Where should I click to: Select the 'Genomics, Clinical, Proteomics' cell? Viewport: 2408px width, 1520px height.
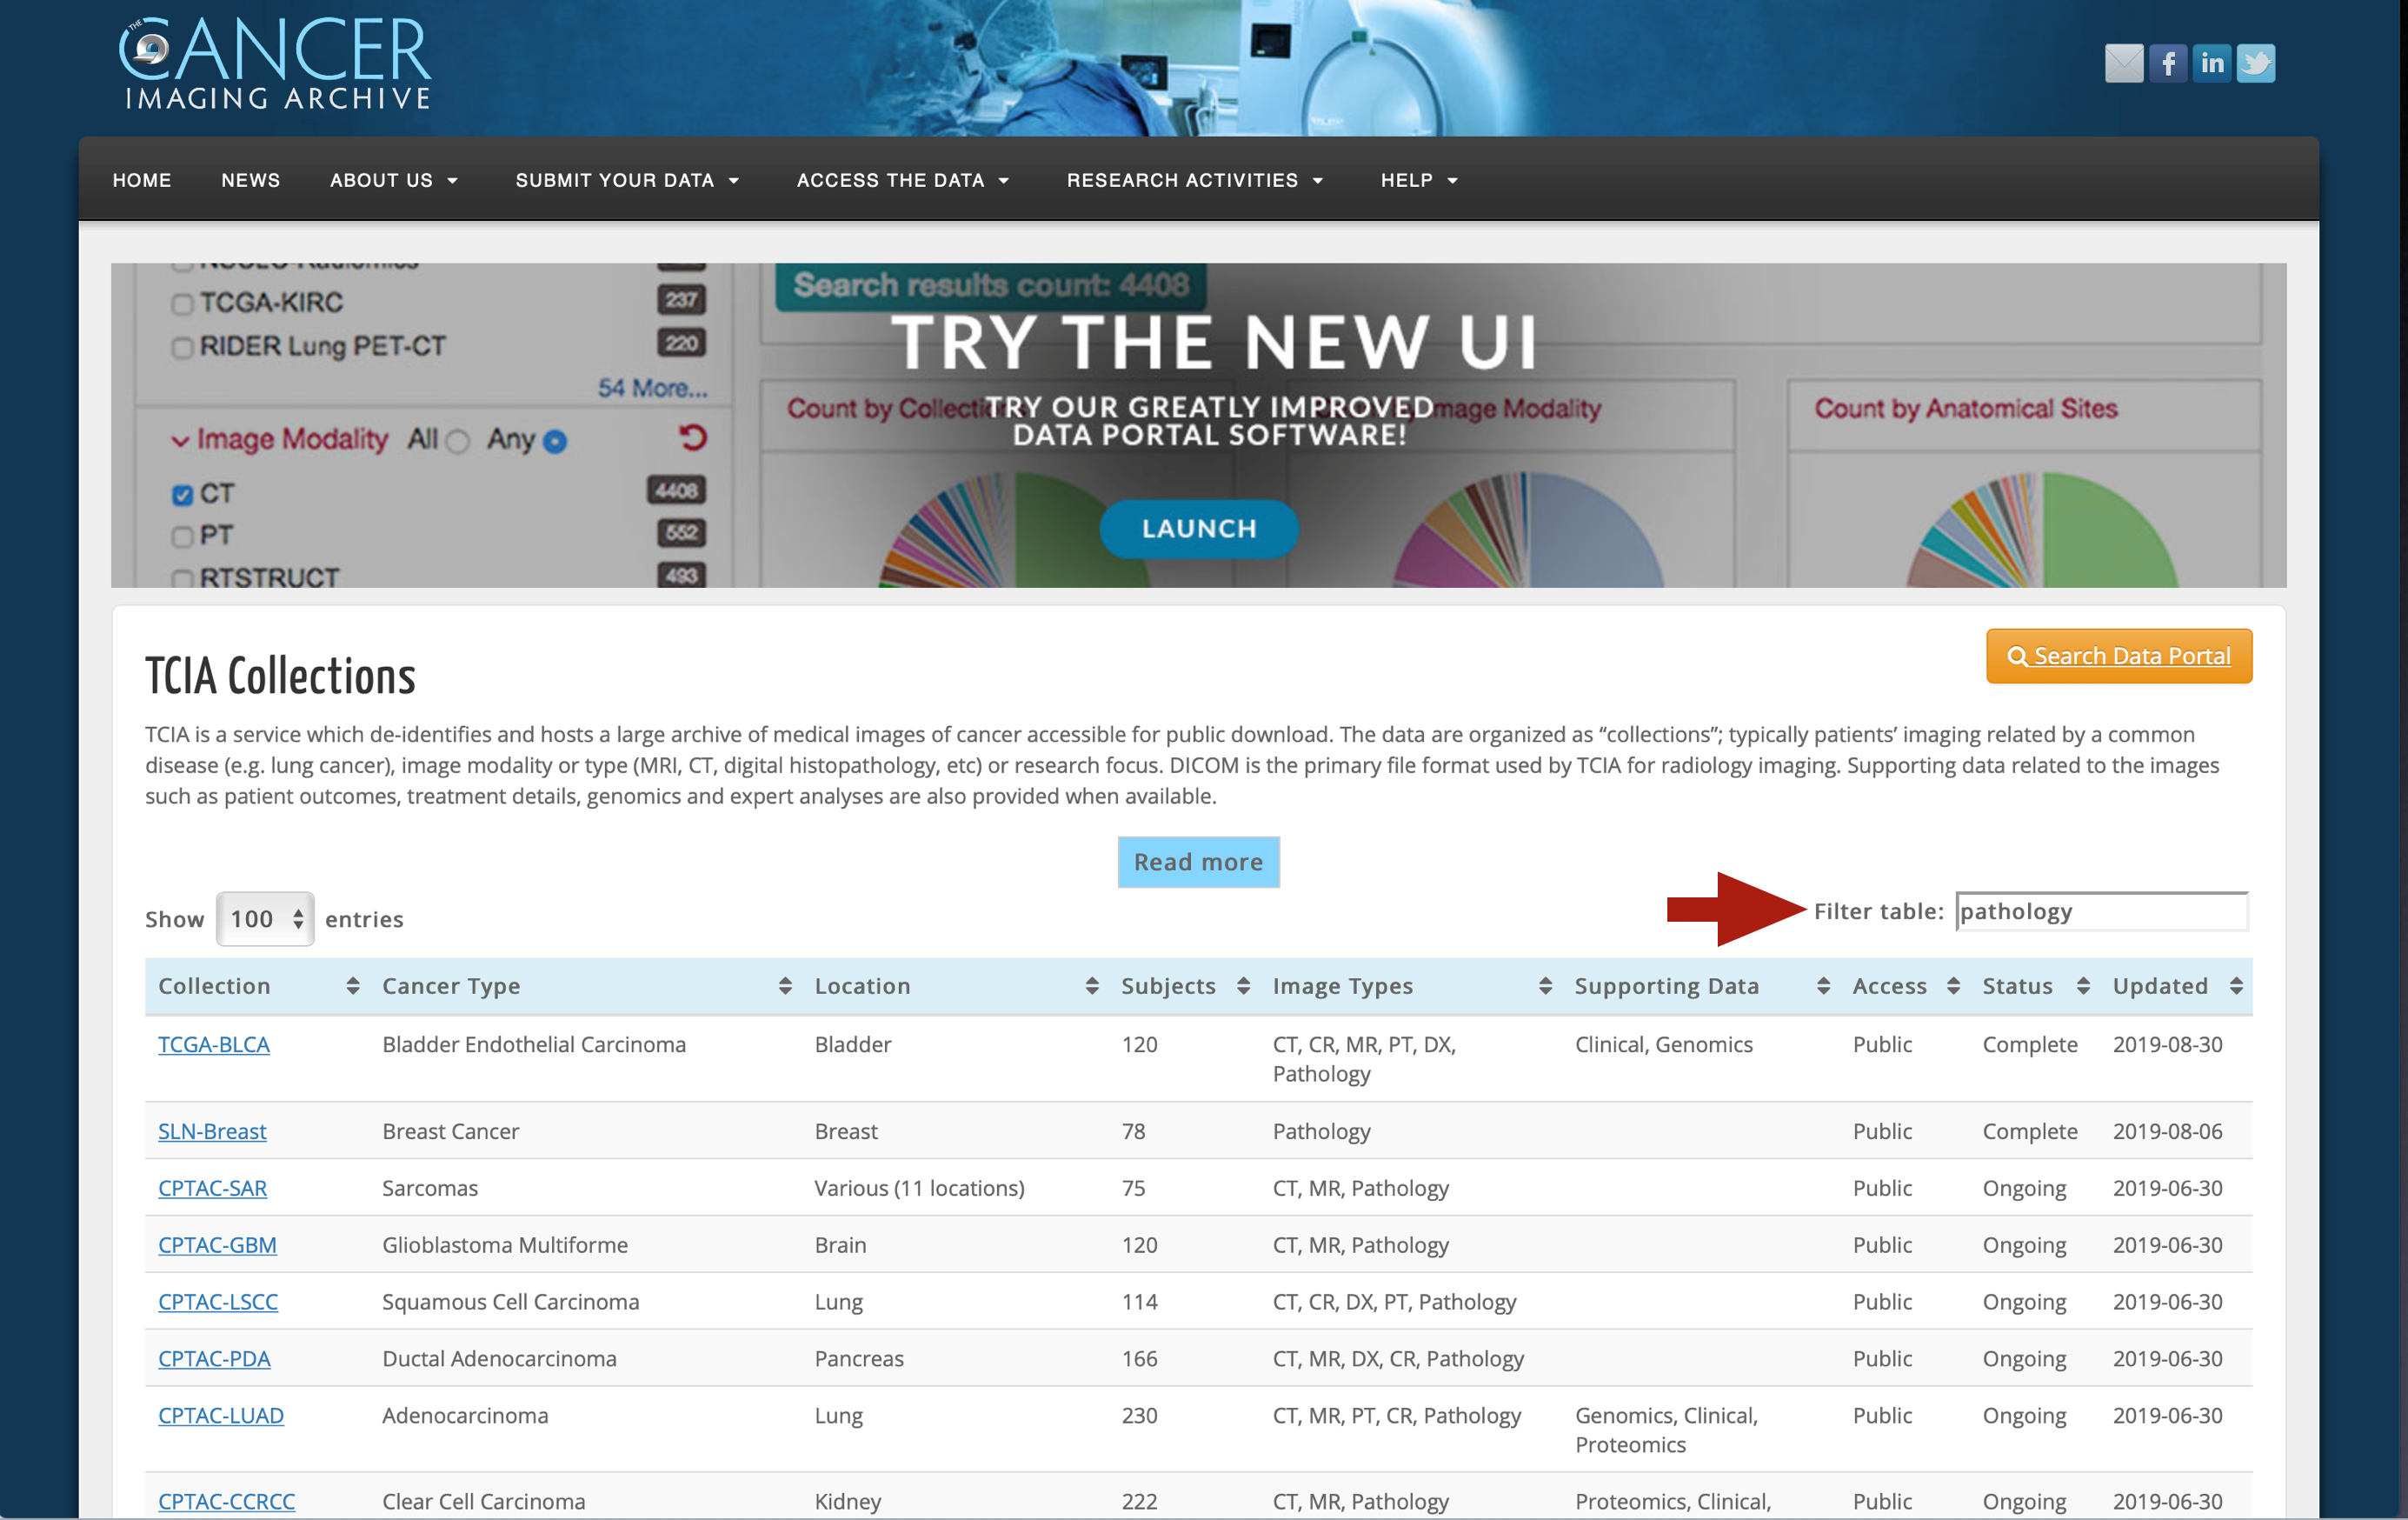point(1666,1430)
